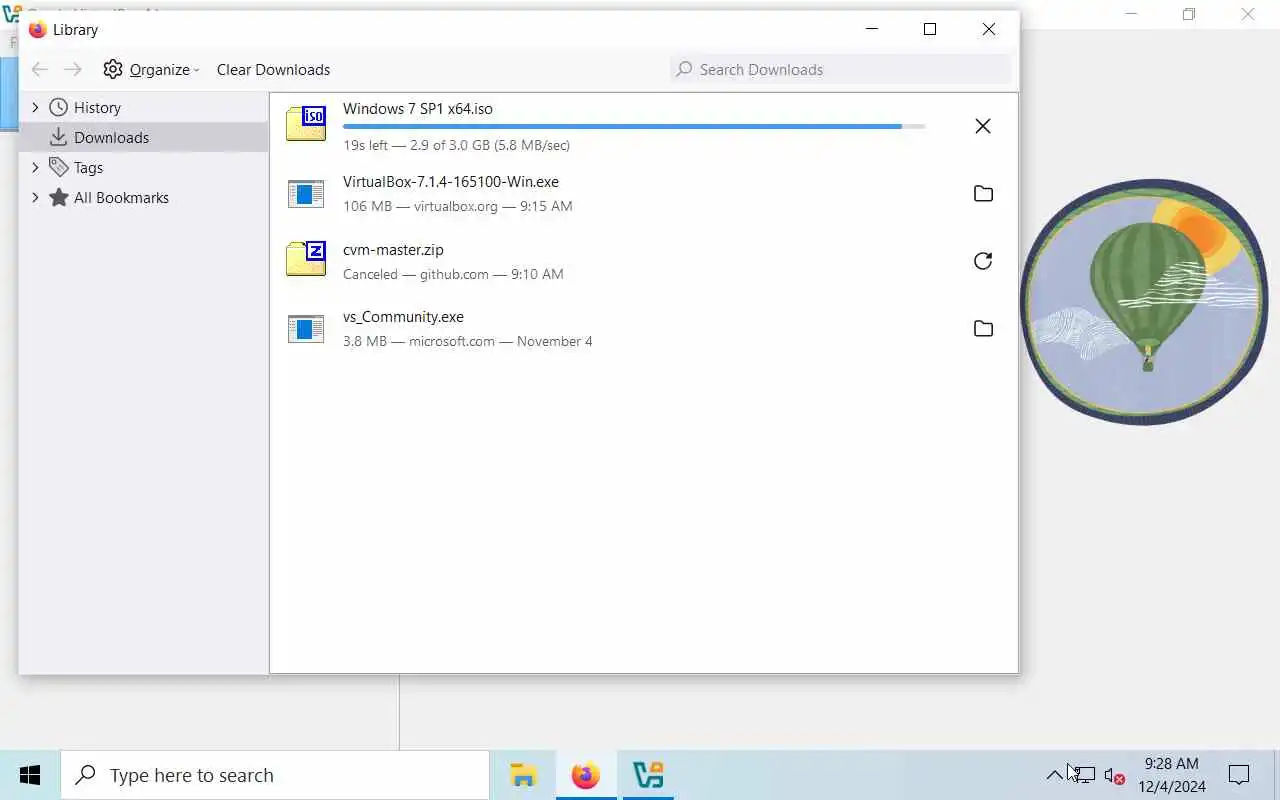Retry the cvm-master.zip download
The height and width of the screenshot is (800, 1280).
point(983,261)
